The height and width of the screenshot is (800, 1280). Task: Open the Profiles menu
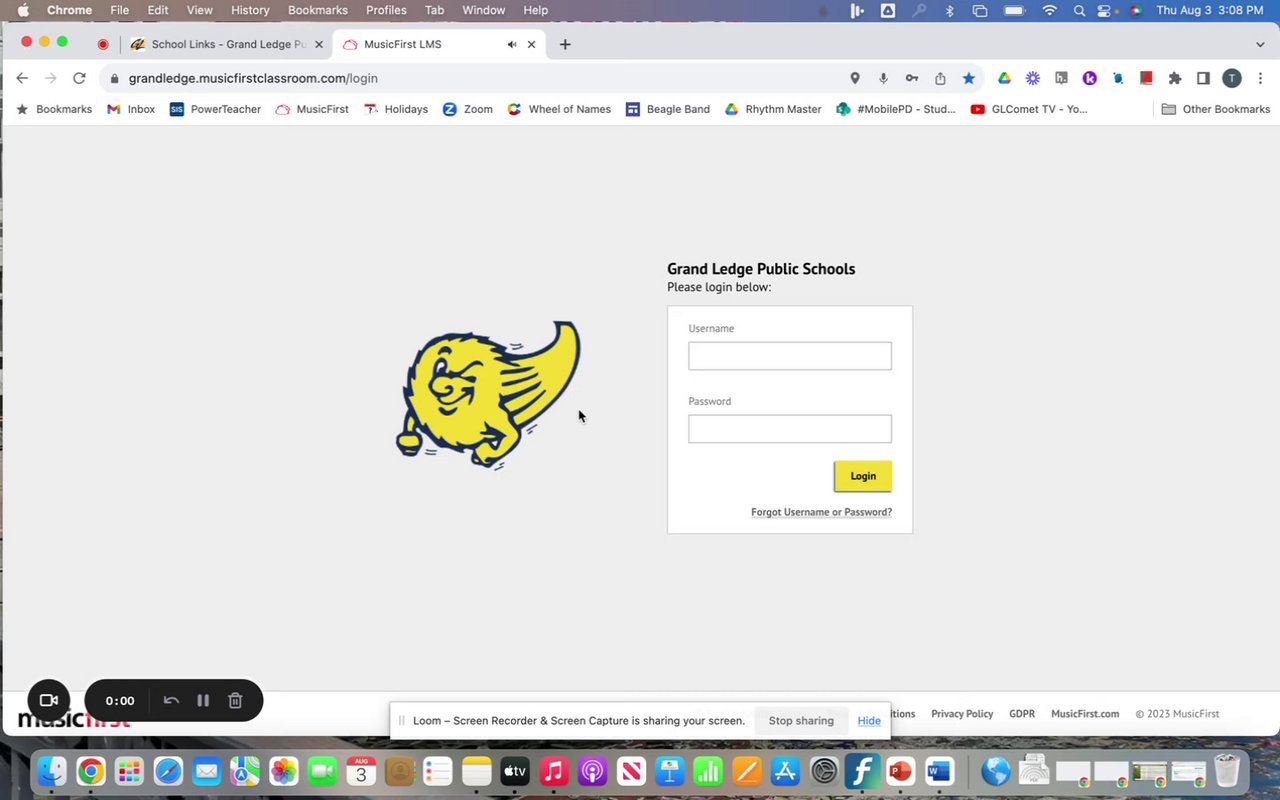tap(386, 10)
